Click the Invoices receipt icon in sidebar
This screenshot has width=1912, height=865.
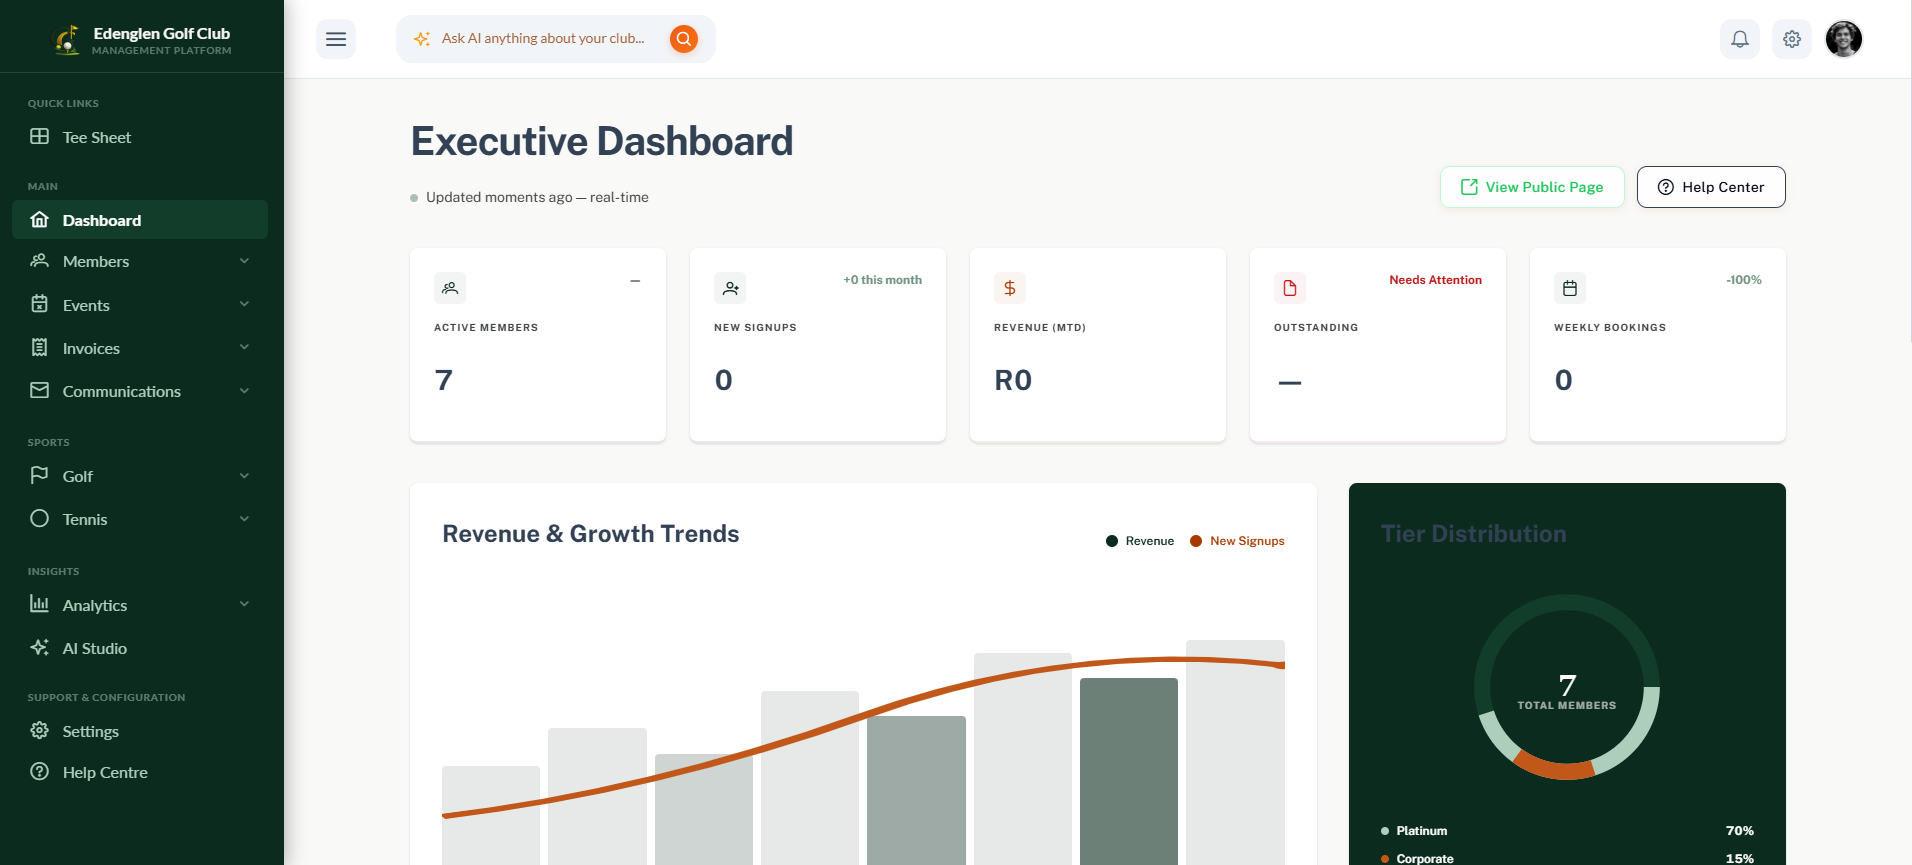point(39,347)
